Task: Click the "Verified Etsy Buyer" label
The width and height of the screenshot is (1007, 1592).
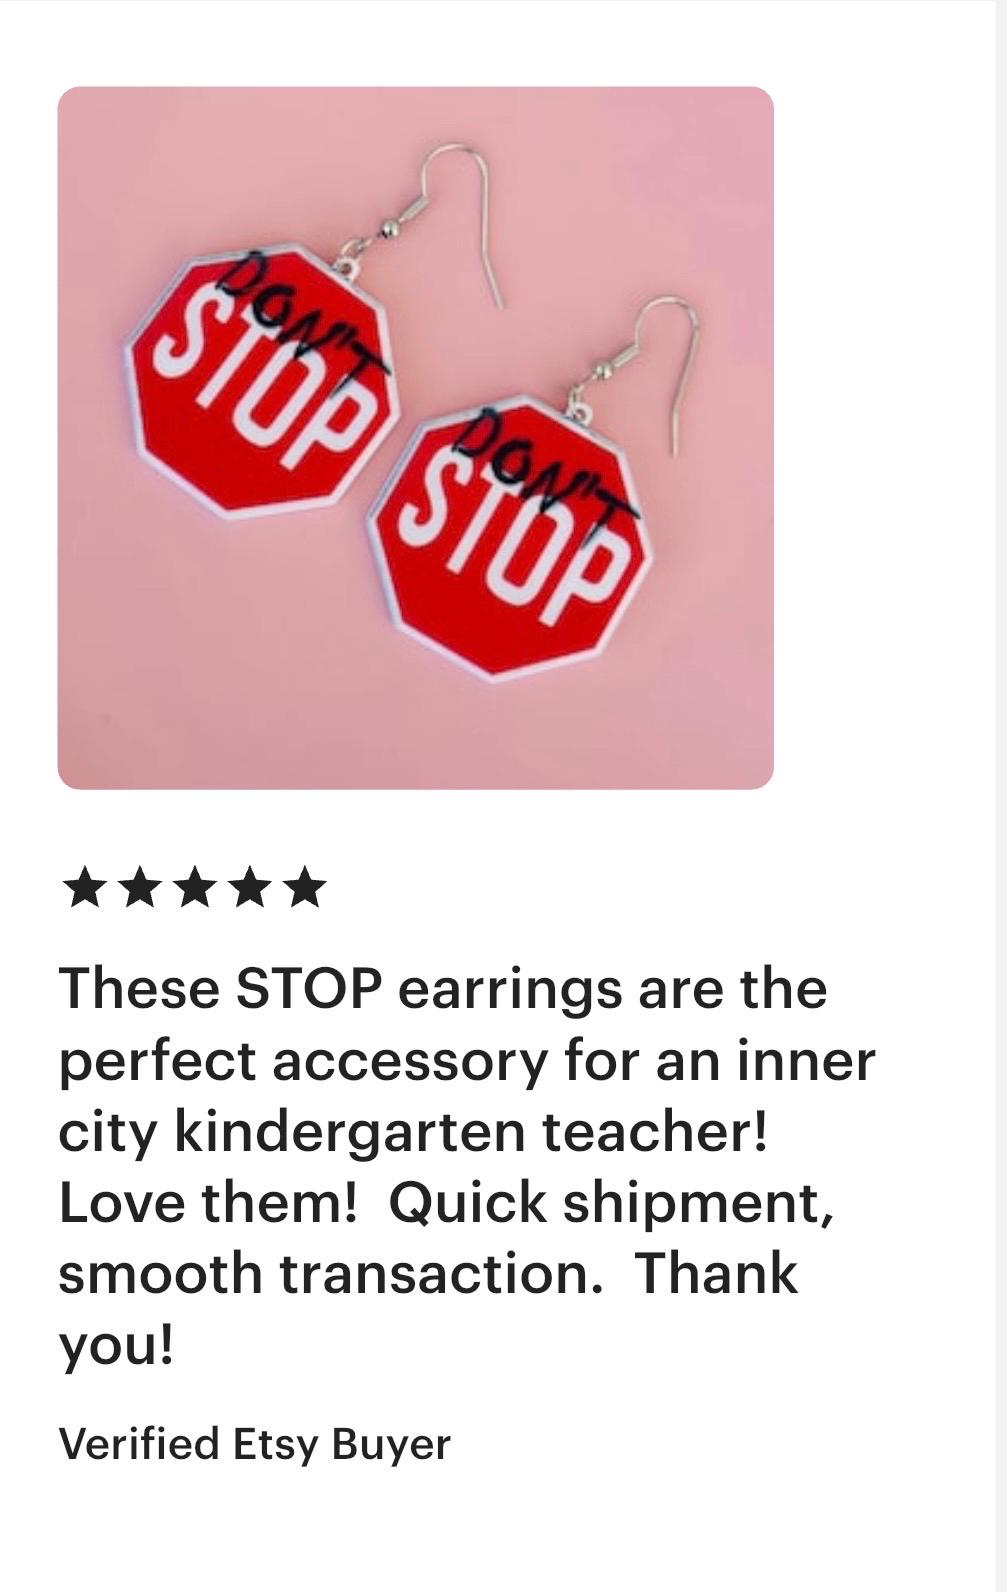Action: coord(255,1444)
